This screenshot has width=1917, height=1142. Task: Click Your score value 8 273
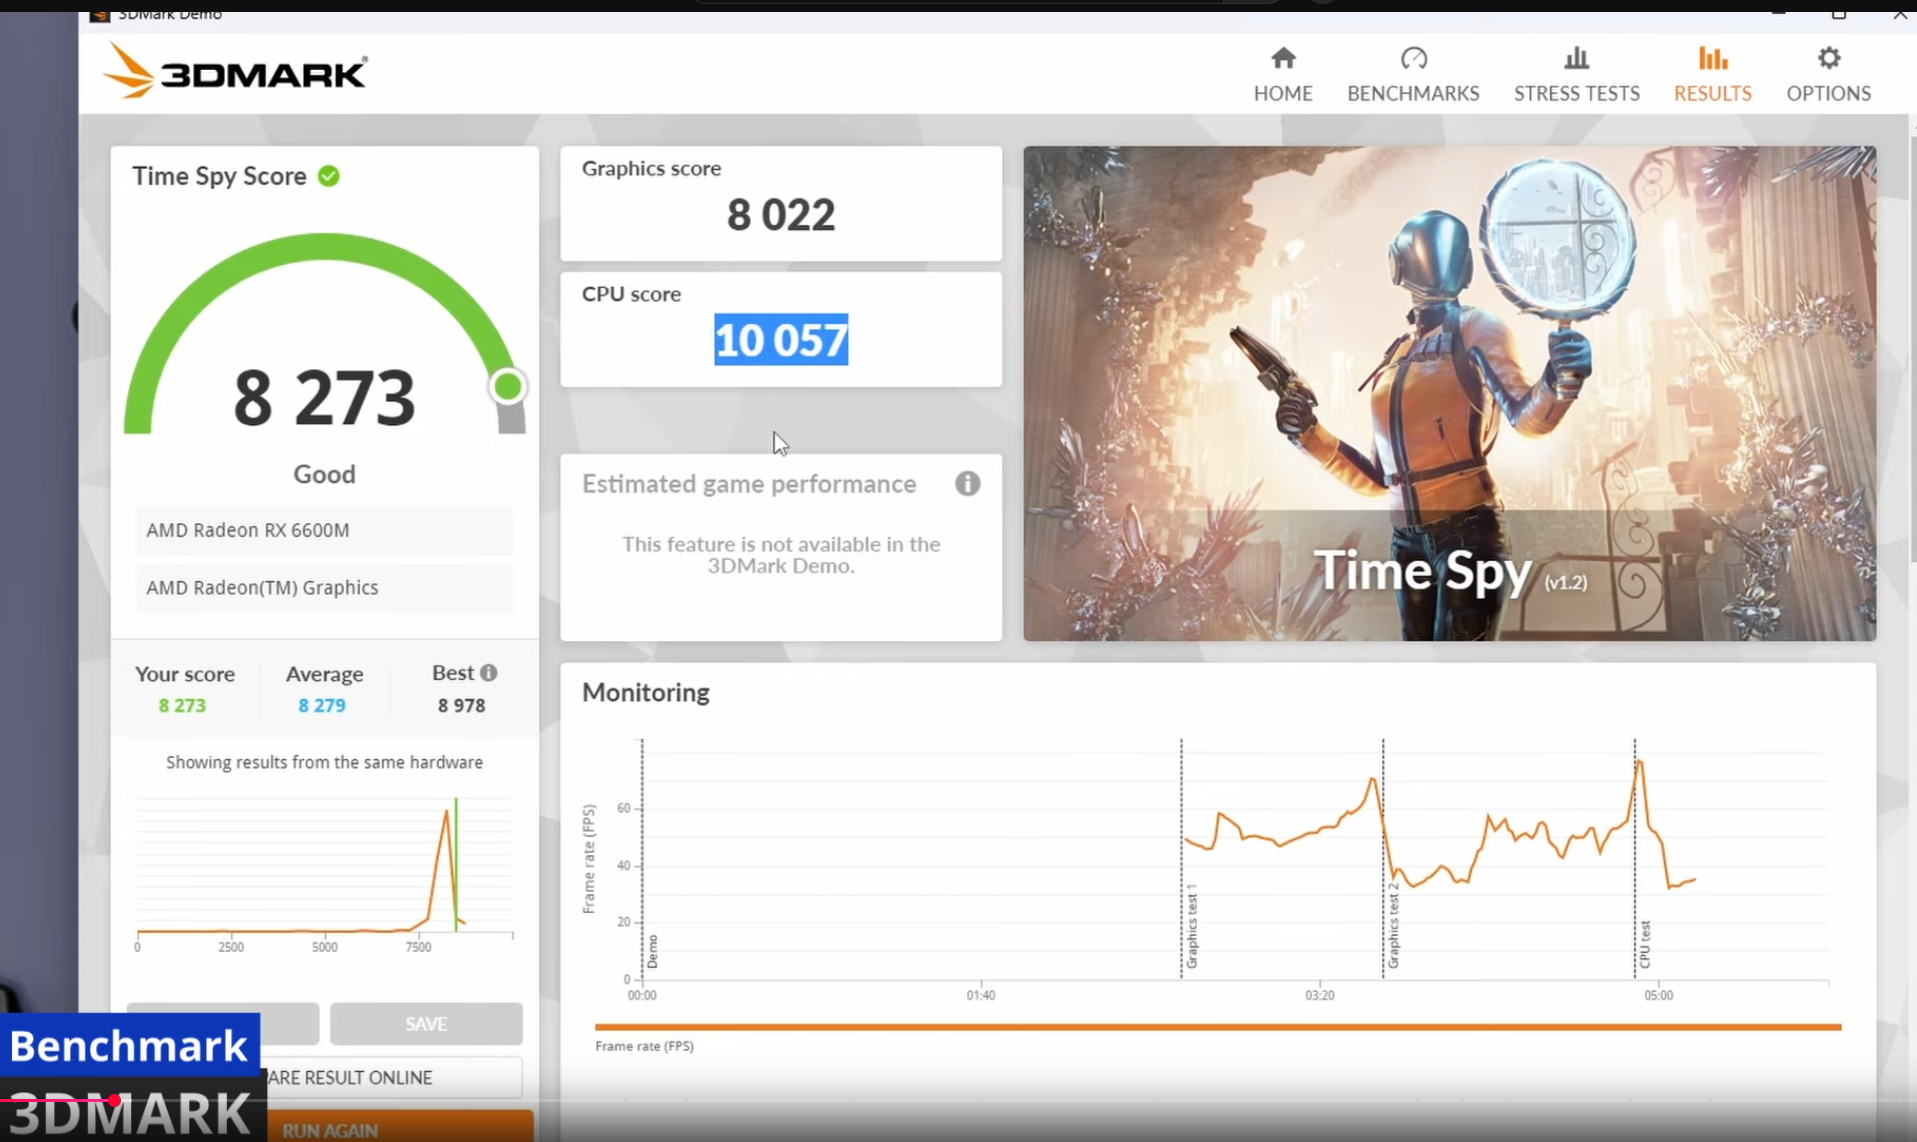[182, 706]
